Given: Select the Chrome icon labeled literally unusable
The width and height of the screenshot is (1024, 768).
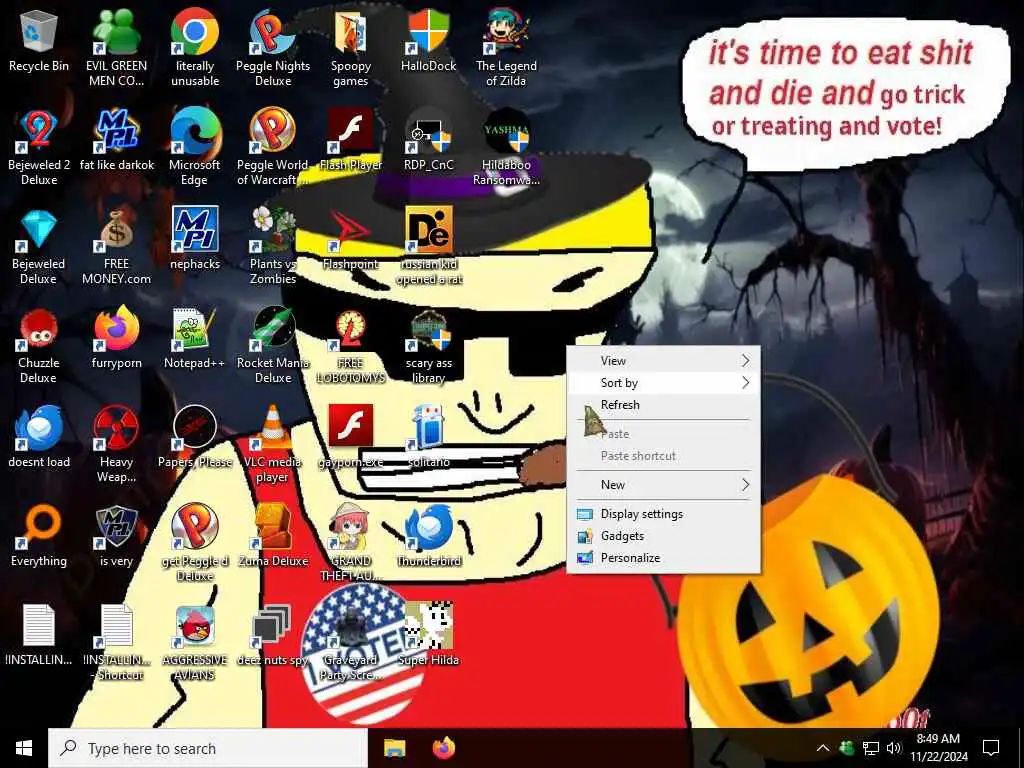Looking at the screenshot, I should click(195, 47).
